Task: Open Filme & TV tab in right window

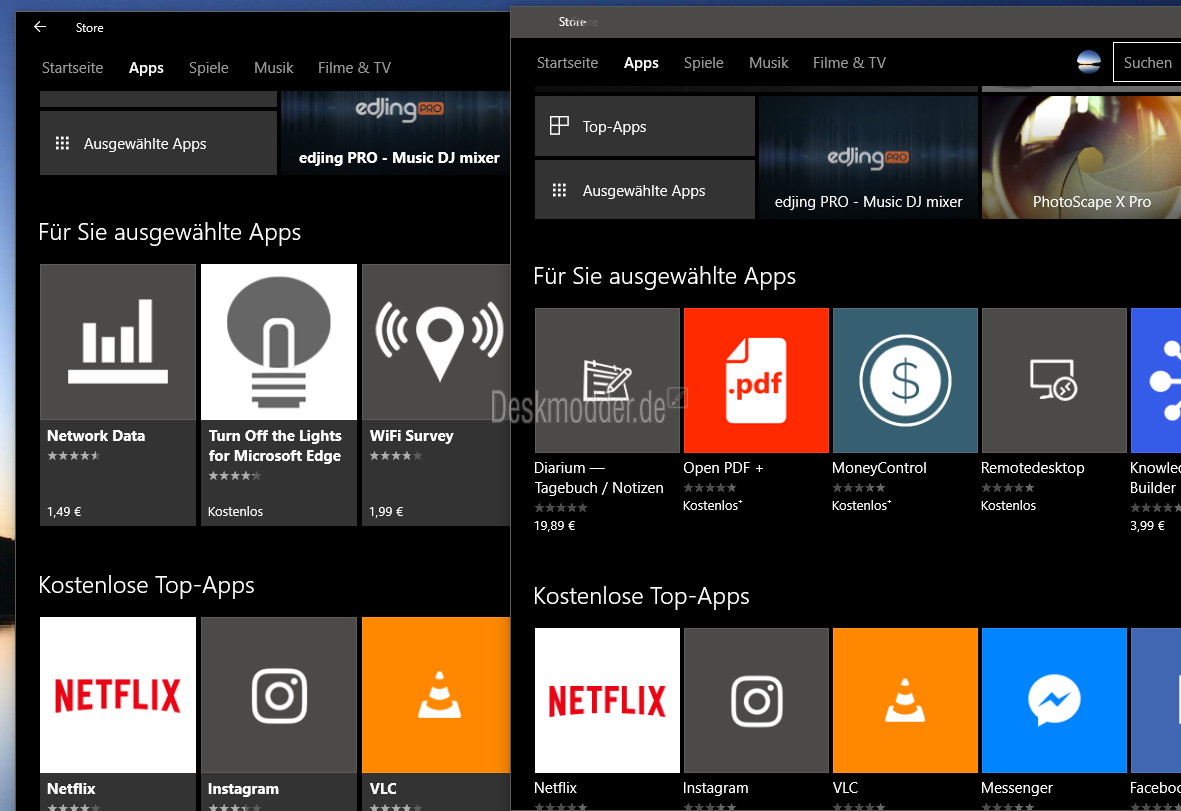Action: [x=849, y=63]
